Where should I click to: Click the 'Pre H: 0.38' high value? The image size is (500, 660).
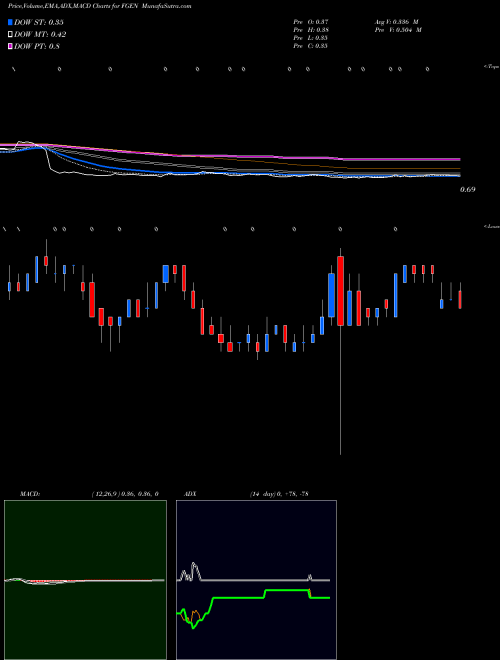tap(311, 30)
